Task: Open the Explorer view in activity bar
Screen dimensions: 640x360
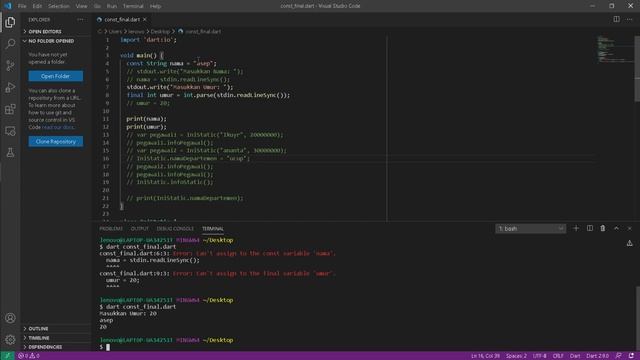Action: pos(10,22)
